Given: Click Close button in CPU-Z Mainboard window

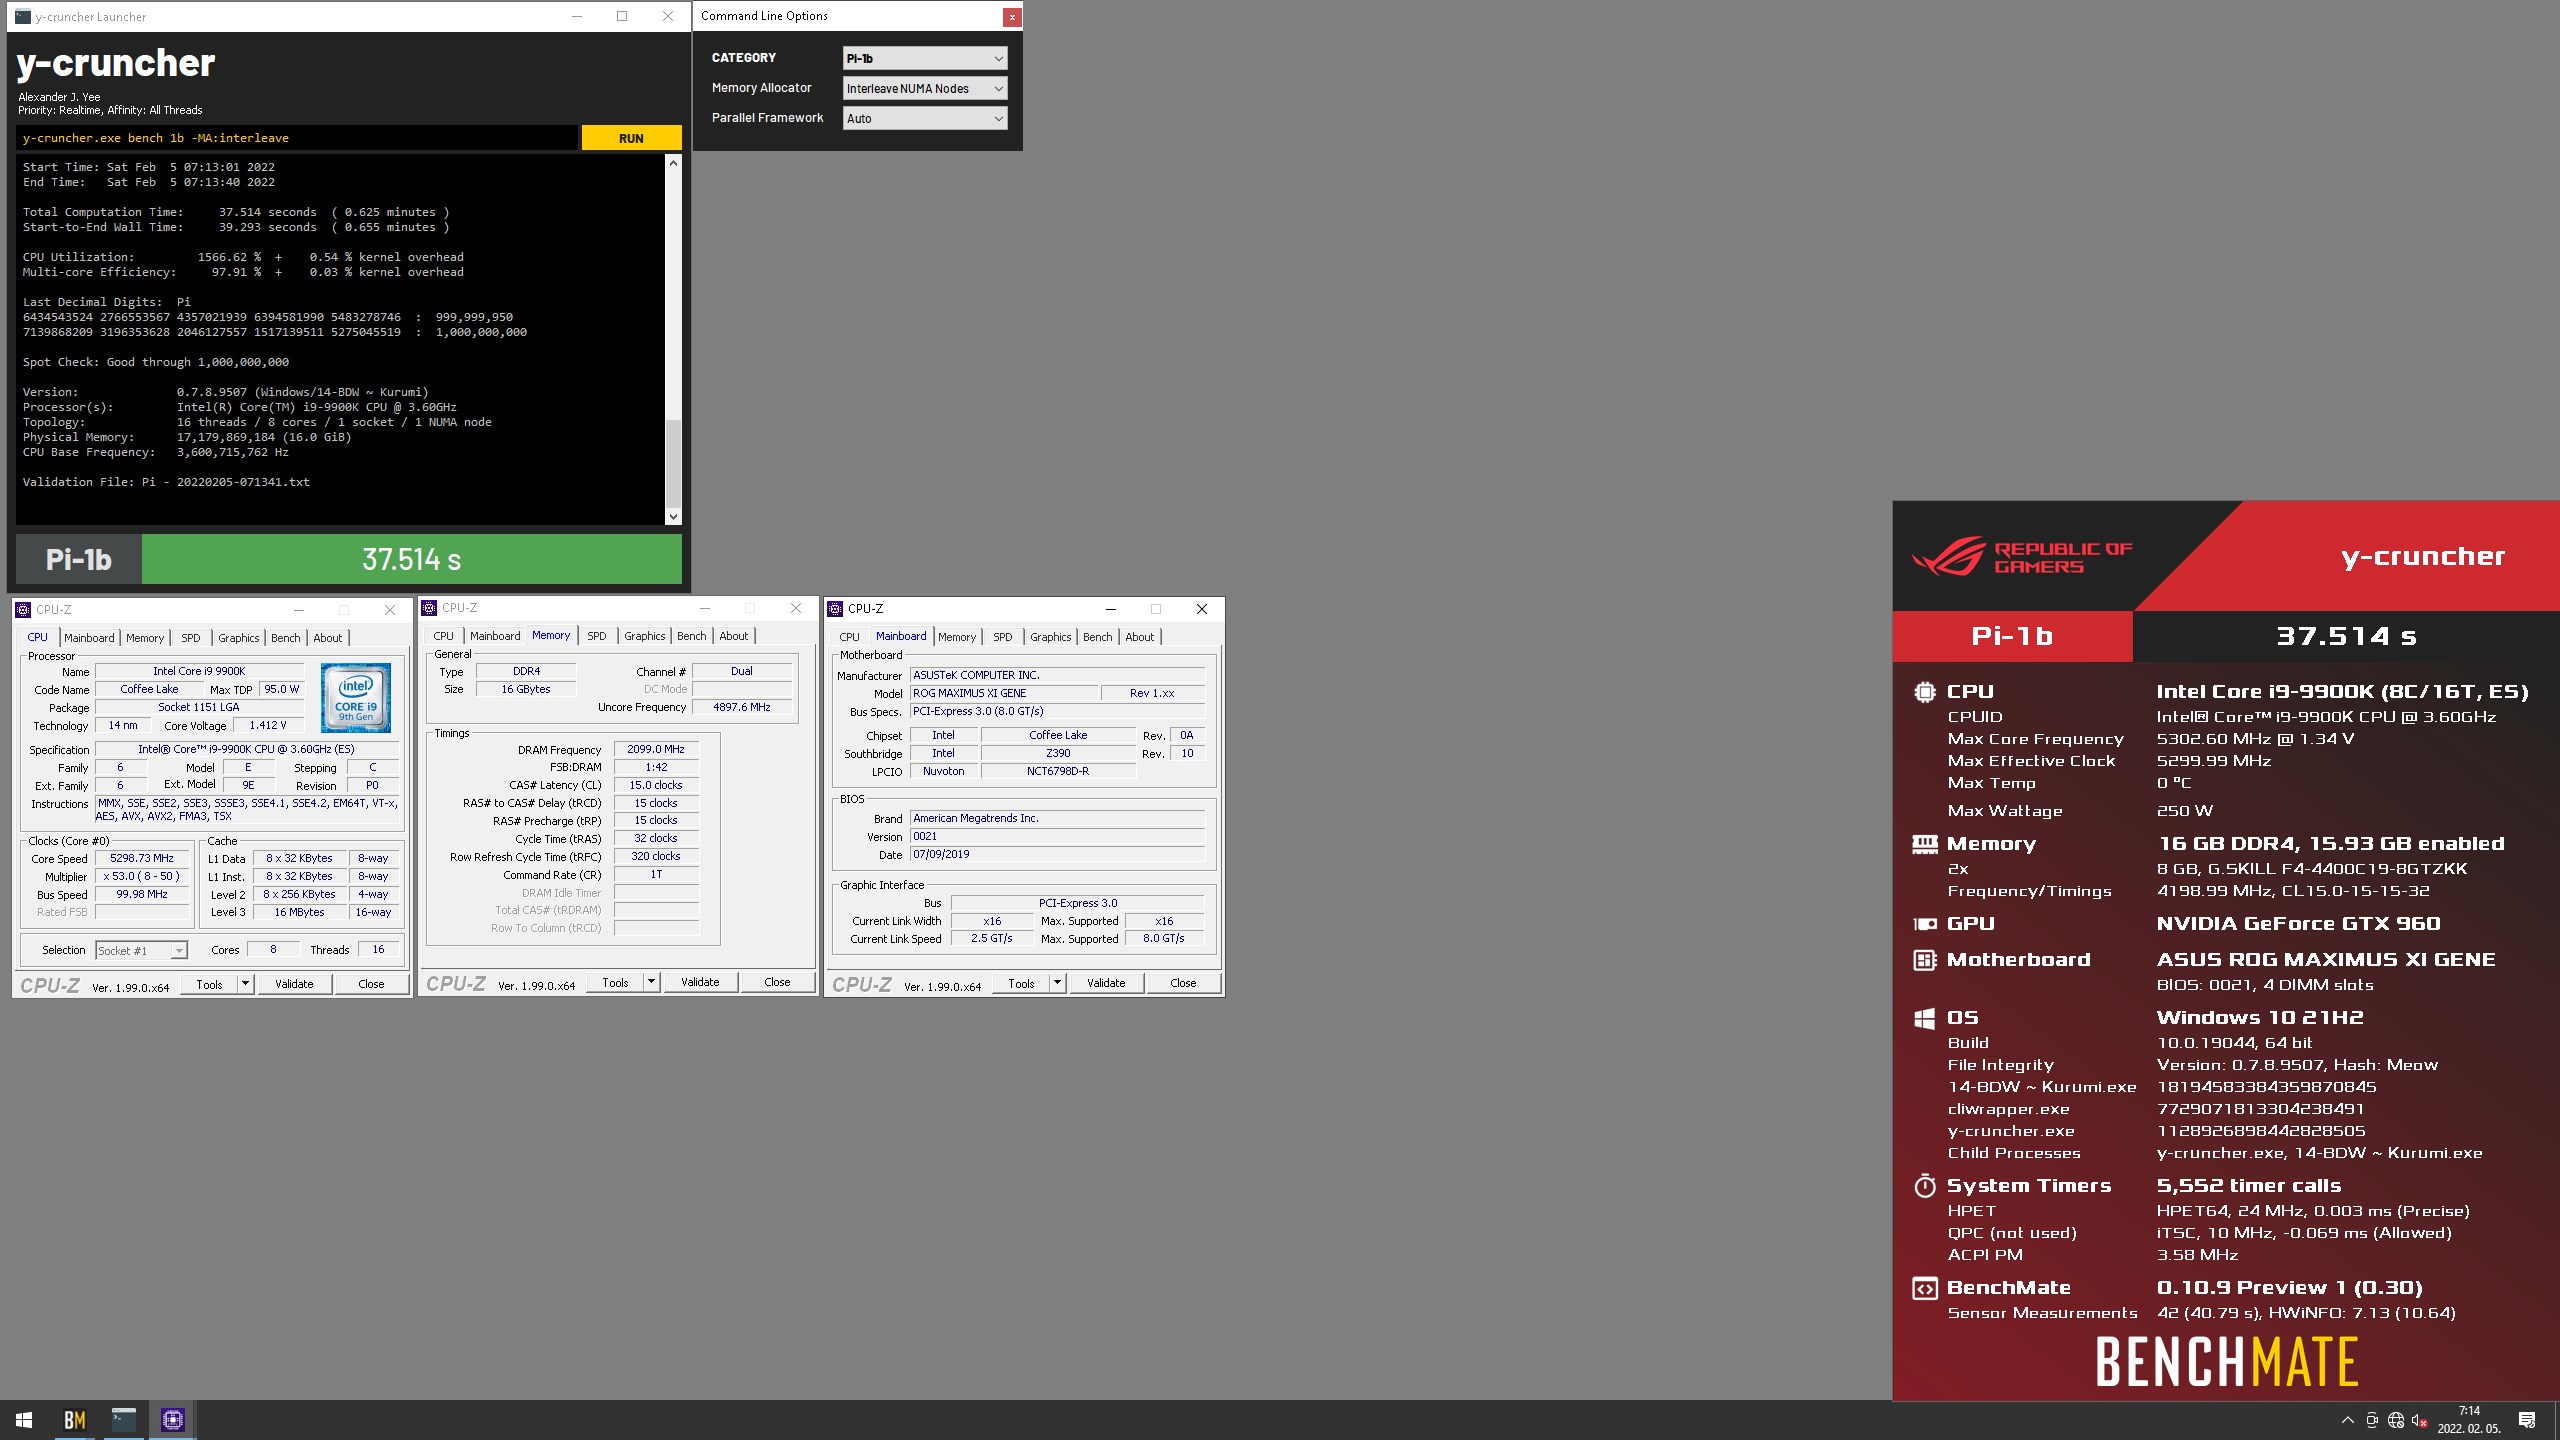Looking at the screenshot, I should click(x=1183, y=983).
